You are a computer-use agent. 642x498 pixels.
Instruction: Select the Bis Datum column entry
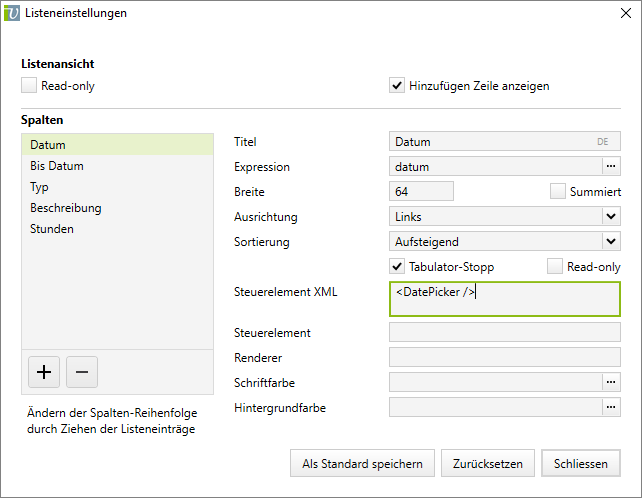pyautogui.click(x=57, y=166)
